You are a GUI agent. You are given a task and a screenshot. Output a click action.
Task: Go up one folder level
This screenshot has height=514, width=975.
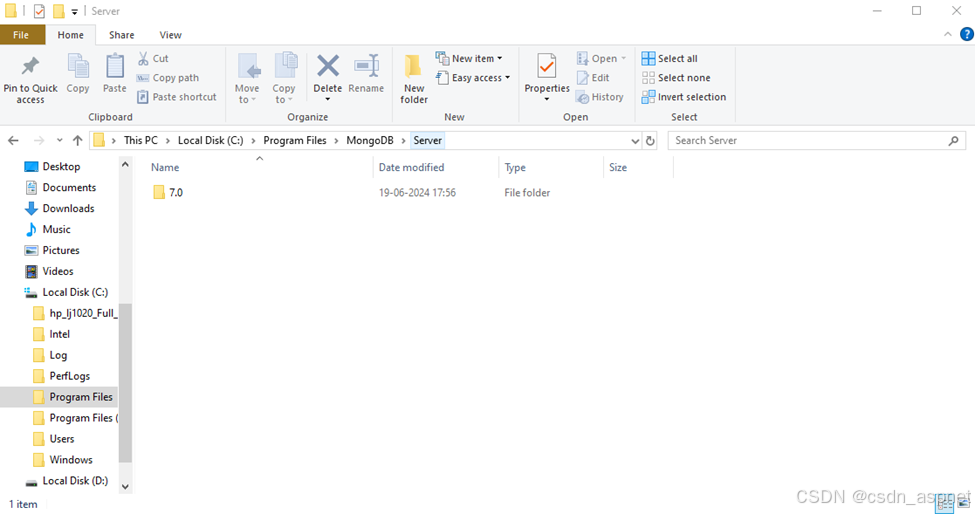click(x=77, y=140)
